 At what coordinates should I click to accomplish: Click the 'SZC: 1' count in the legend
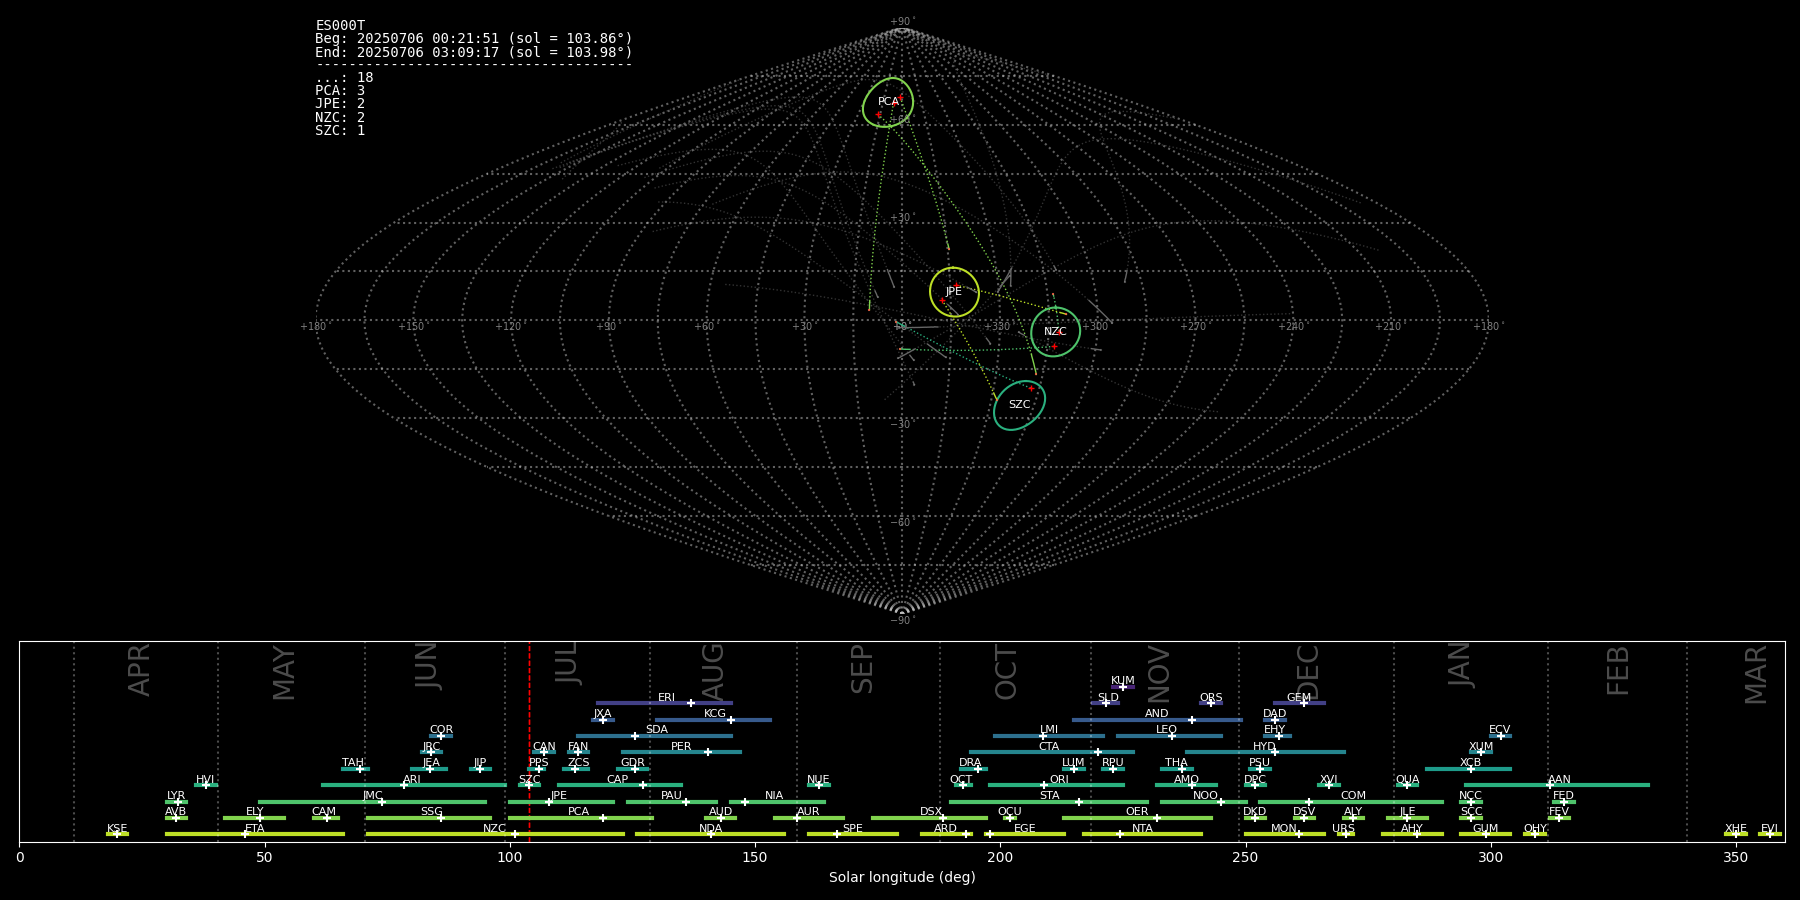(340, 130)
